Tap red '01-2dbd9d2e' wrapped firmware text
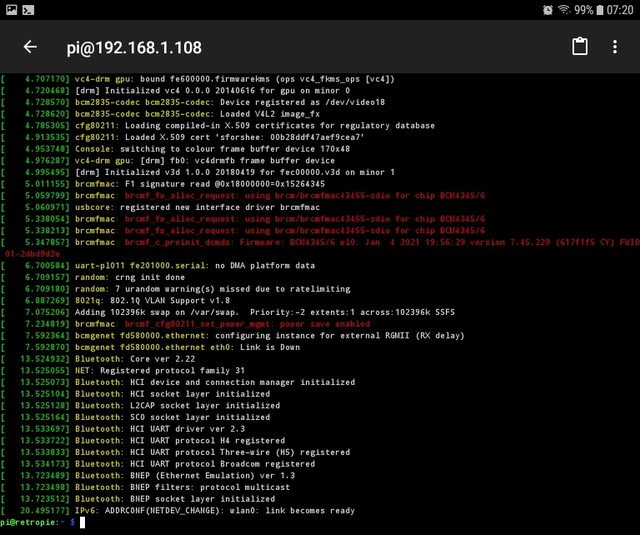The image size is (640, 535). click(32, 254)
